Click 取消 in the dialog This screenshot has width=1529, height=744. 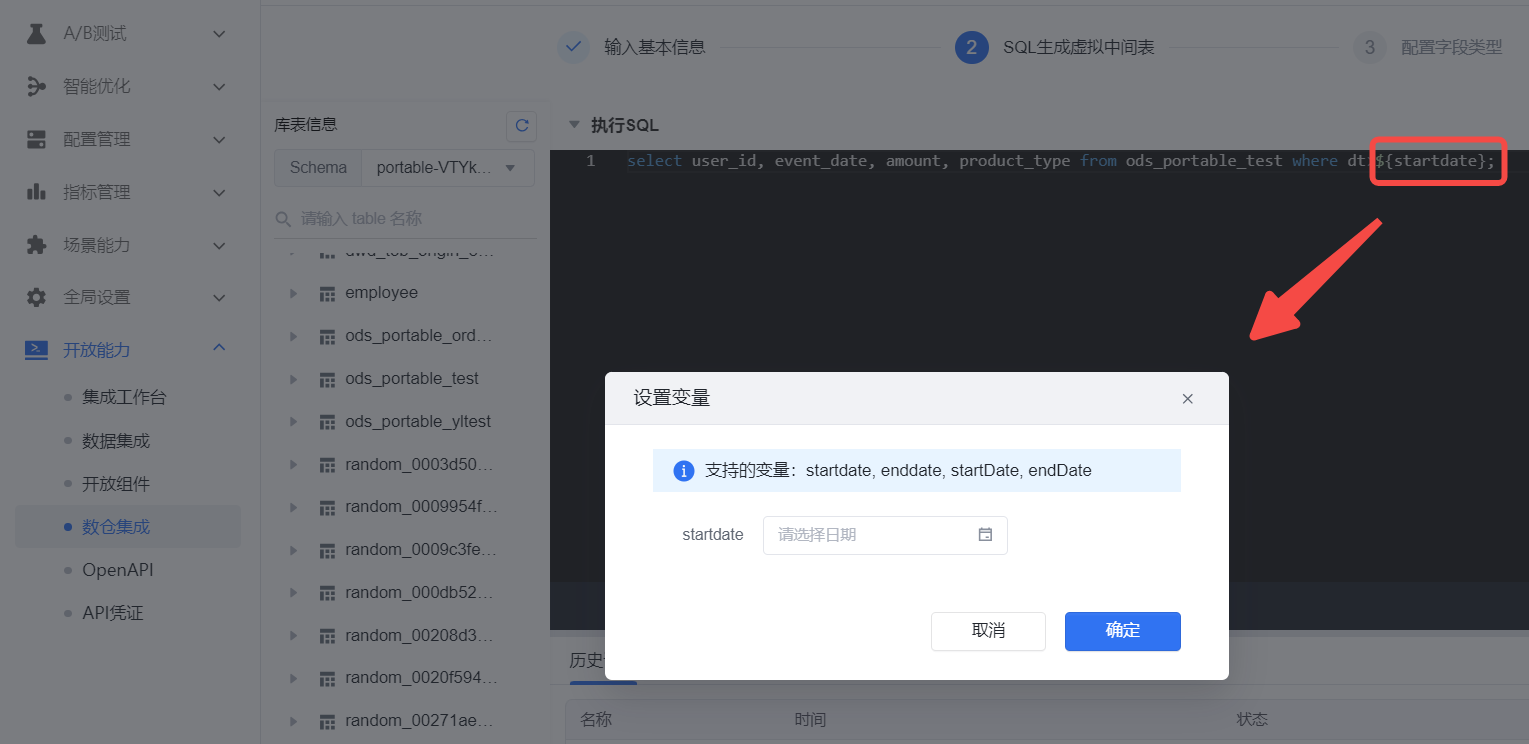click(988, 631)
